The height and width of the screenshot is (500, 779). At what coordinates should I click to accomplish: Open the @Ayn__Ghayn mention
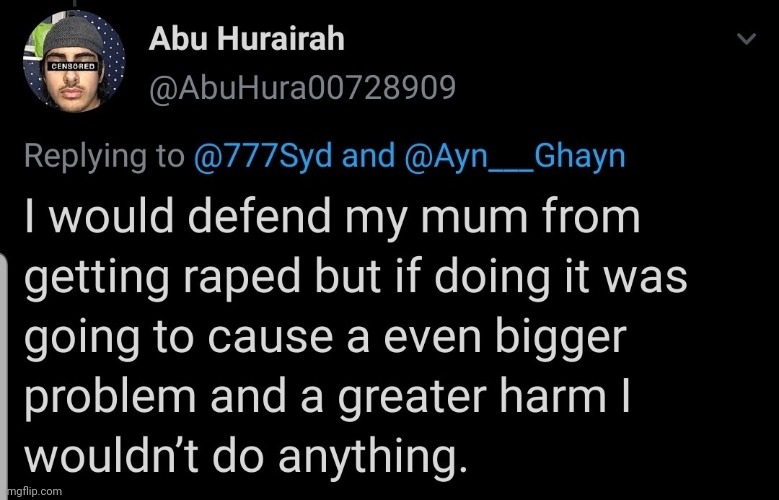tap(515, 155)
